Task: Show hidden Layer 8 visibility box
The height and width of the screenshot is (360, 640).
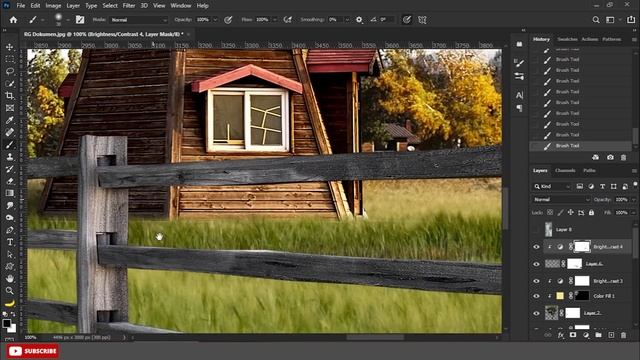Action: (536, 229)
